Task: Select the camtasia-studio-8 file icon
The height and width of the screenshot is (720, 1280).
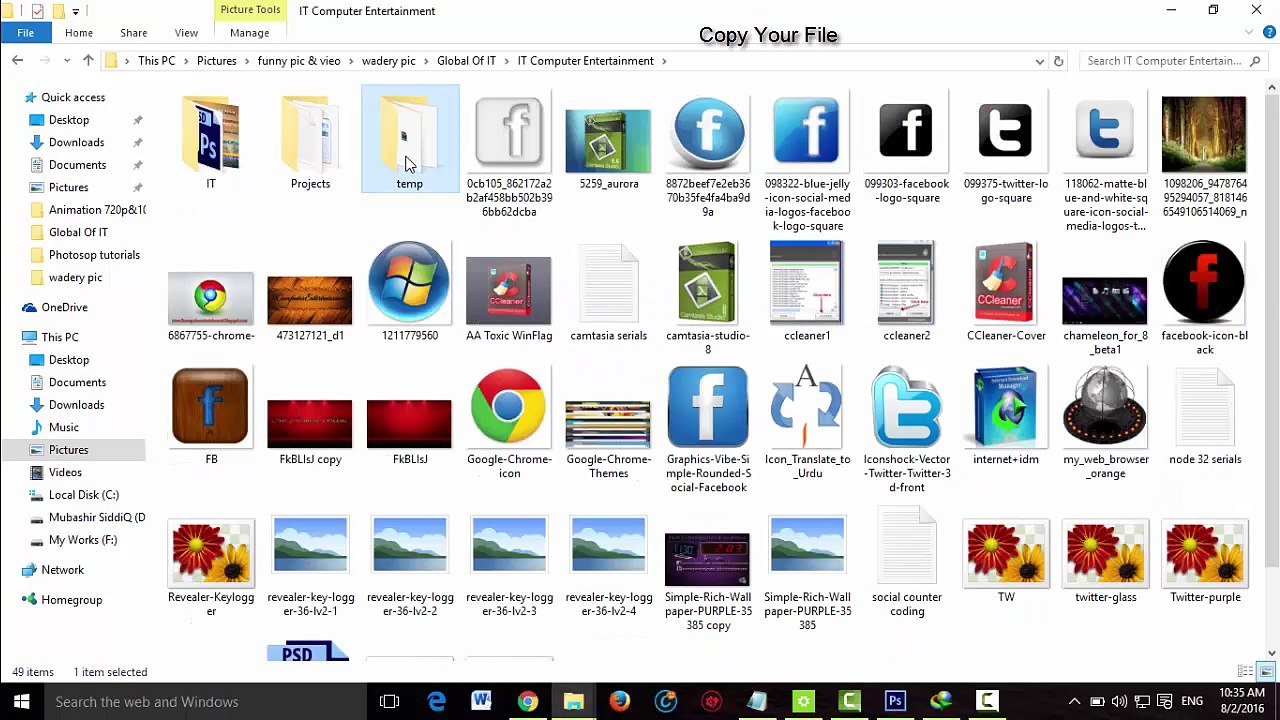Action: pos(708,284)
